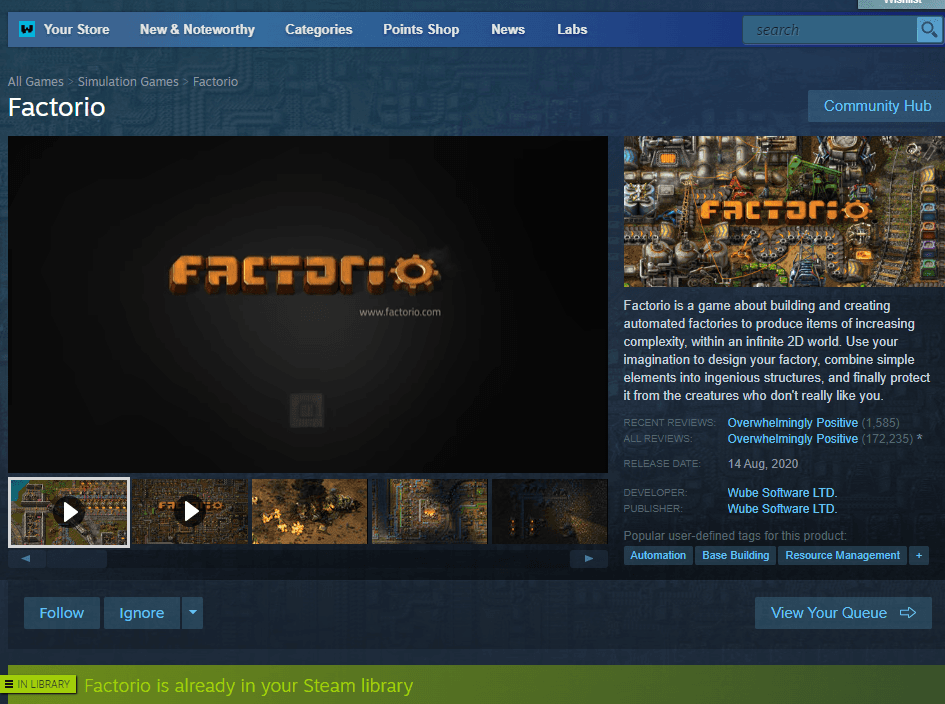Image resolution: width=945 pixels, height=704 pixels.
Task: Open publisher Wube Software LTD. link
Action: 782,509
